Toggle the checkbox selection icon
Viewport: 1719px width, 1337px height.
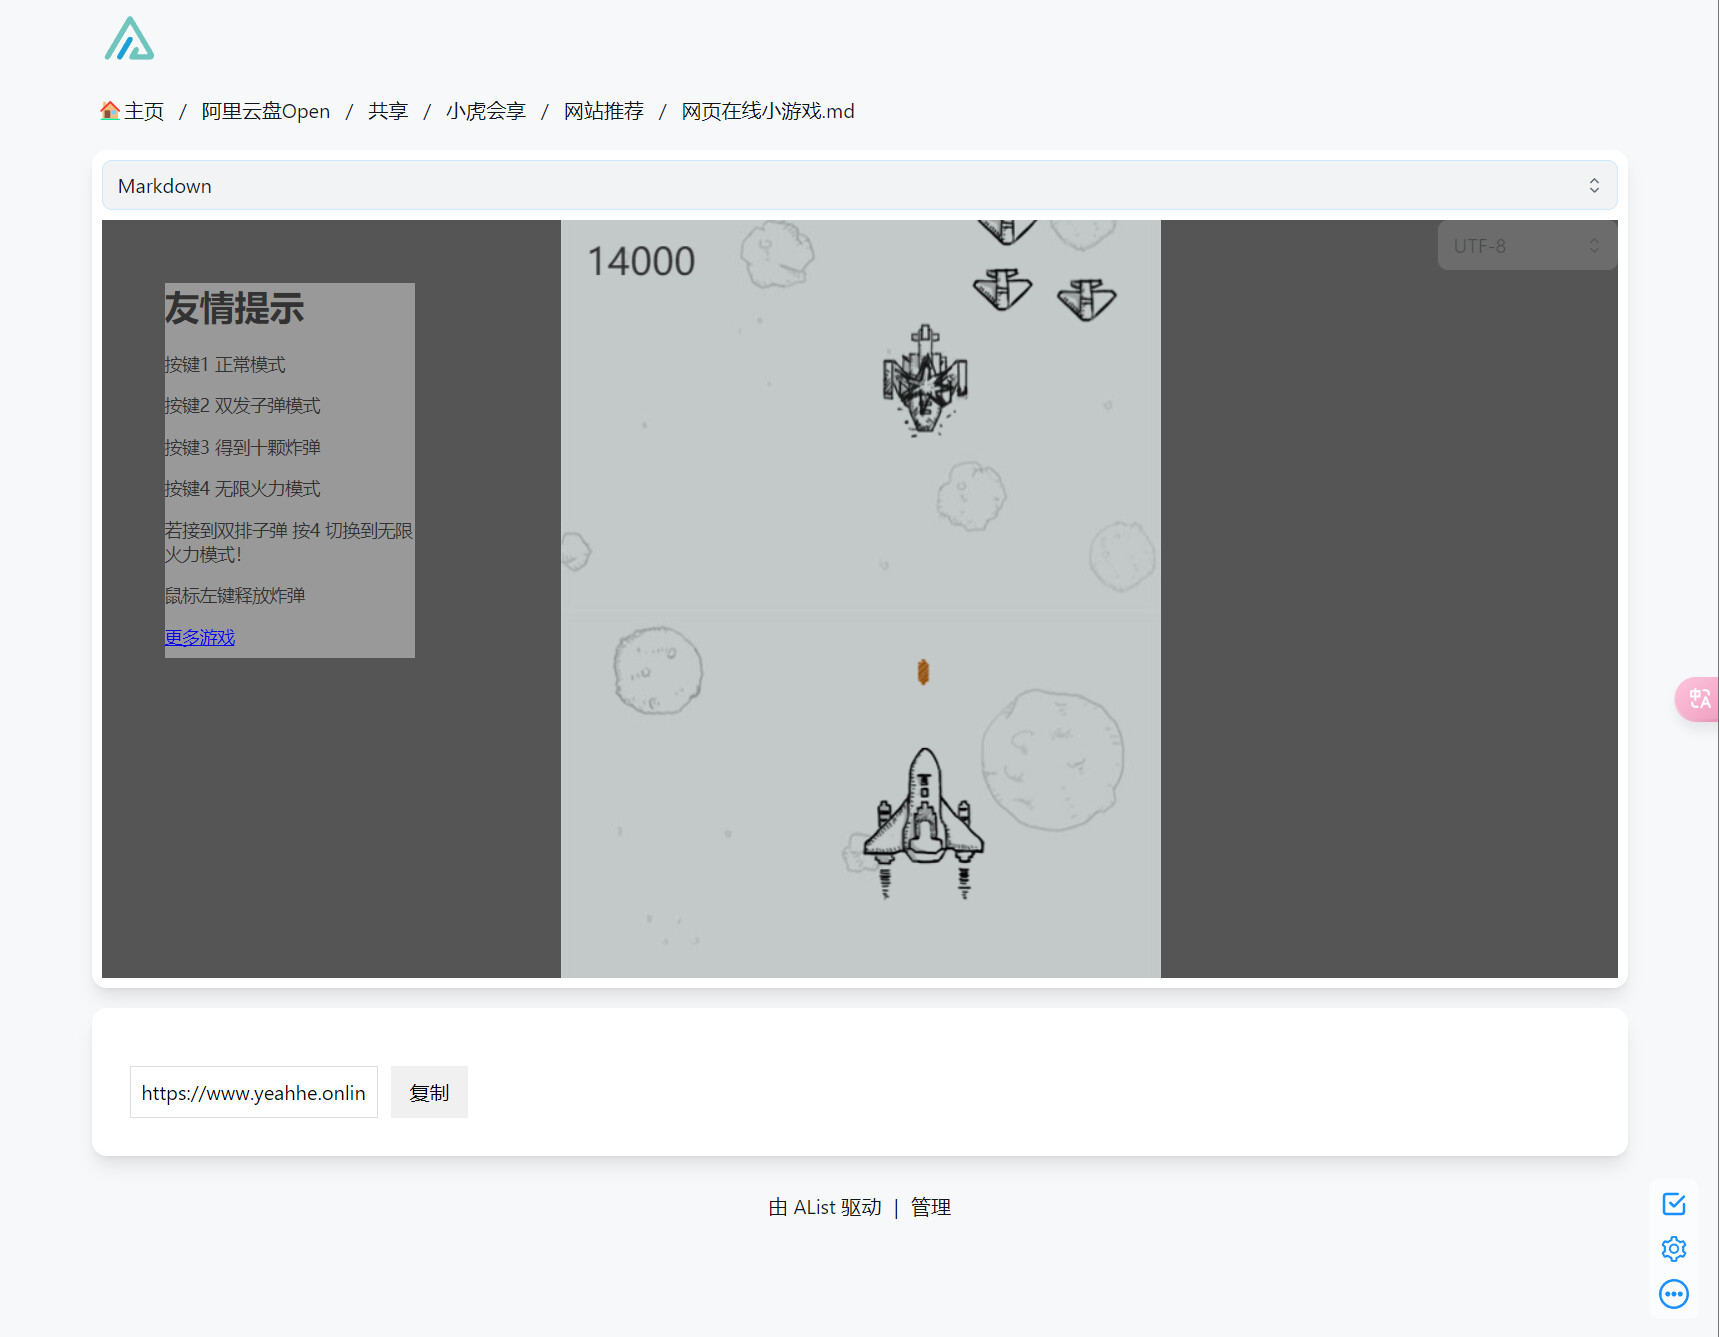tap(1674, 1204)
